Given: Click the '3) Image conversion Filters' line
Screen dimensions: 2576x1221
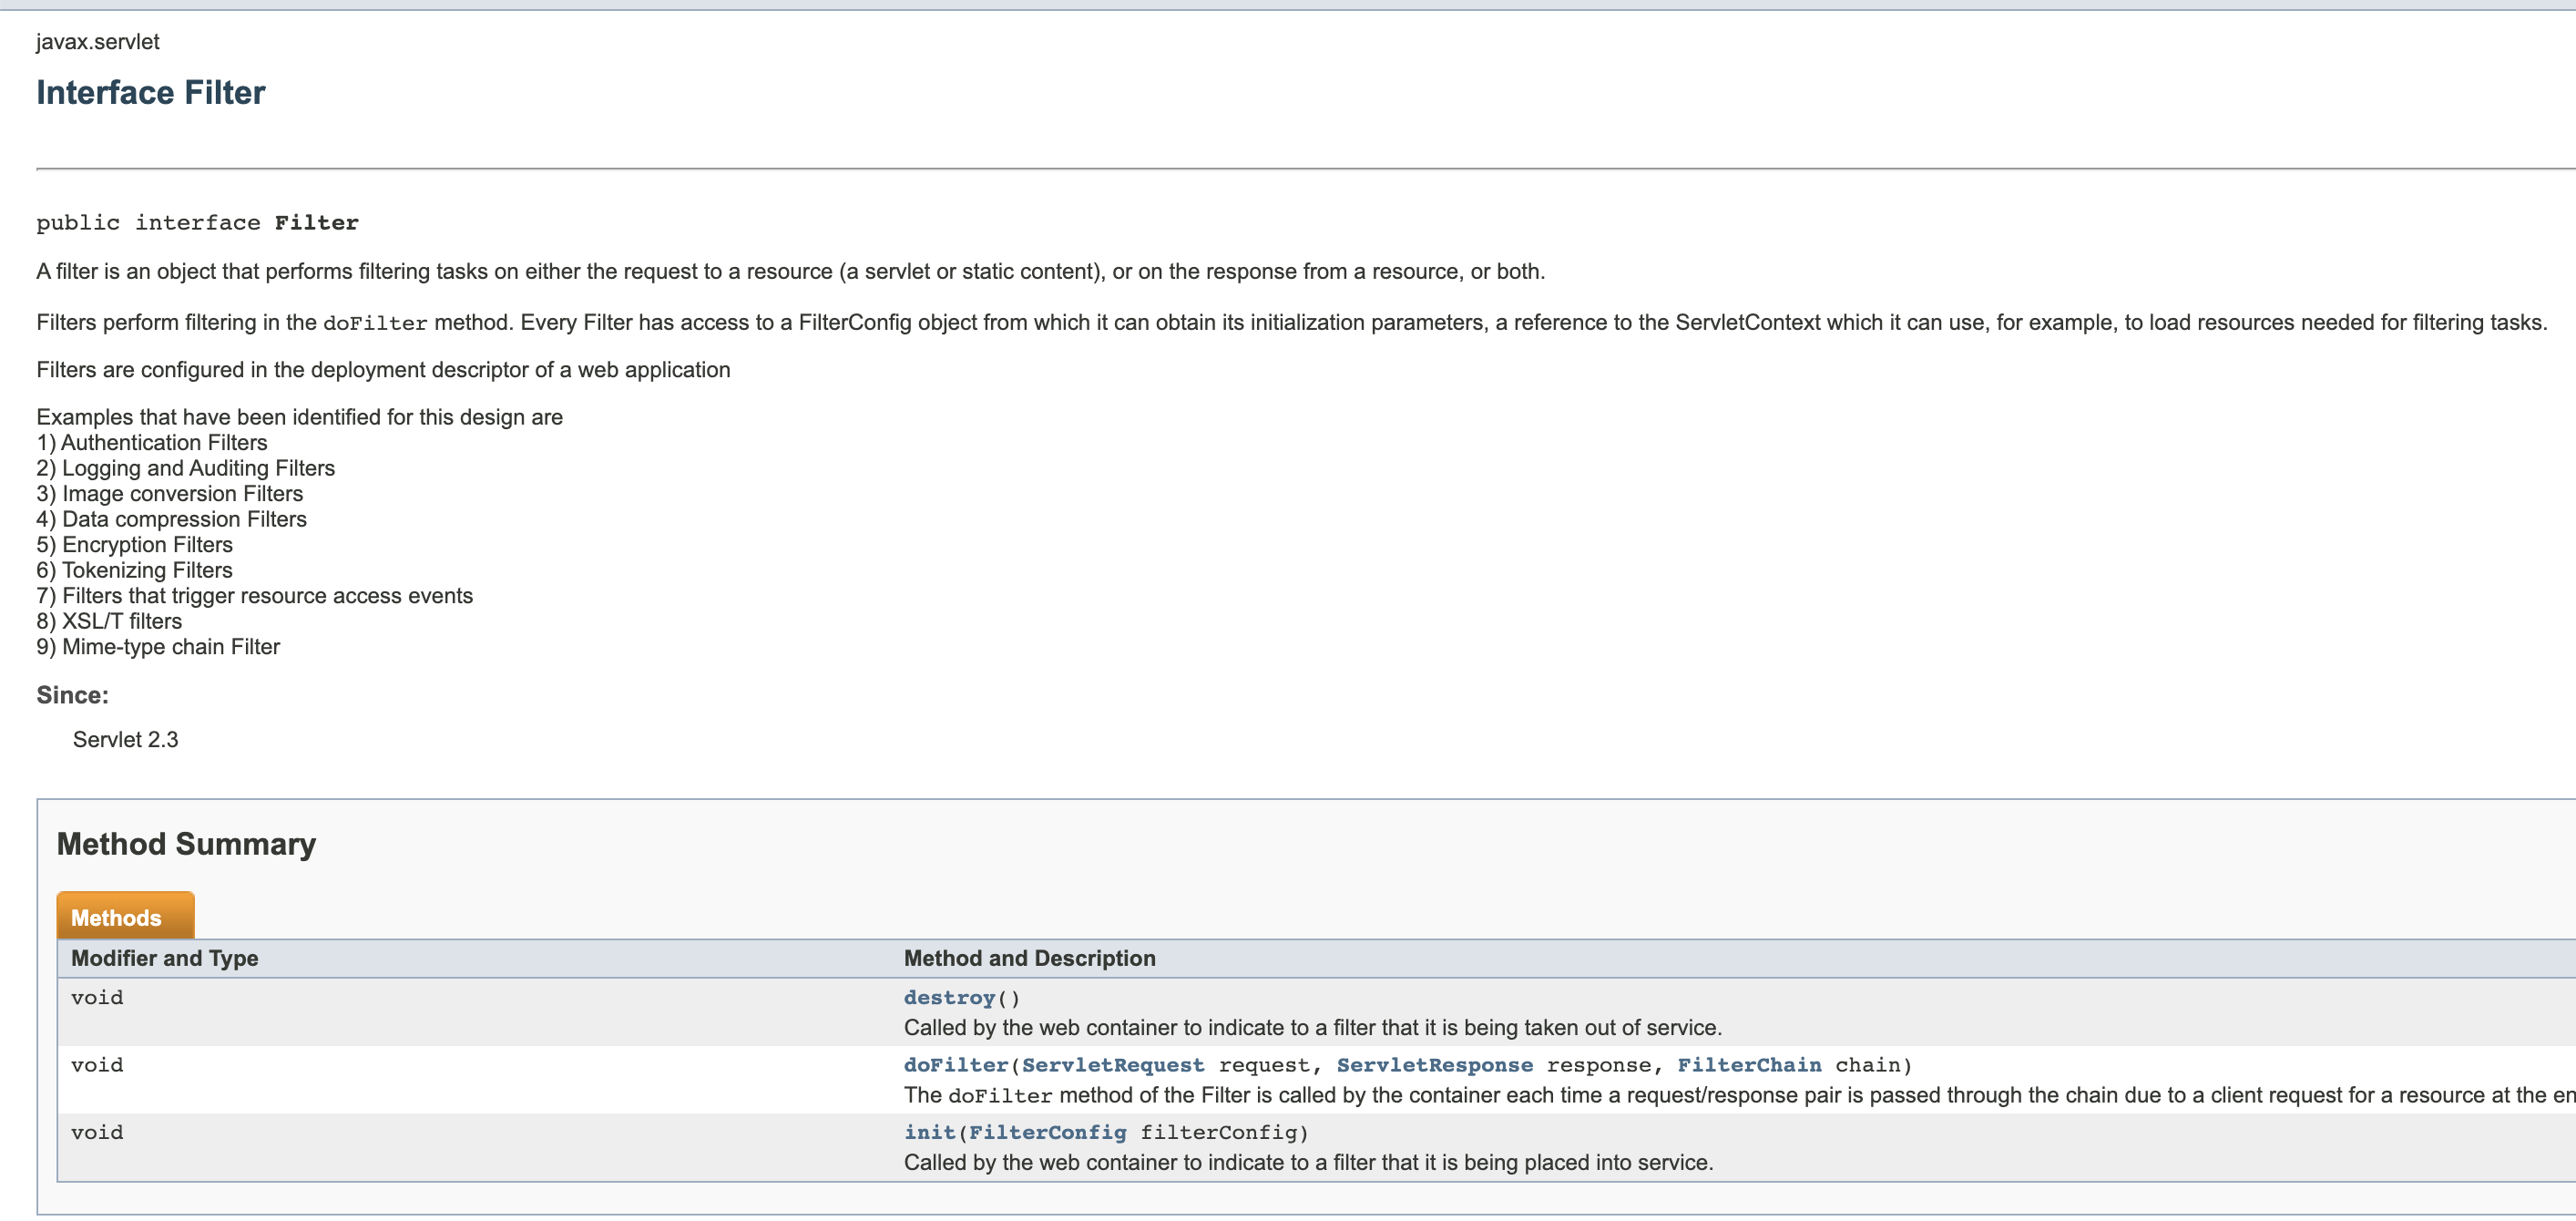Looking at the screenshot, I should click(x=170, y=493).
